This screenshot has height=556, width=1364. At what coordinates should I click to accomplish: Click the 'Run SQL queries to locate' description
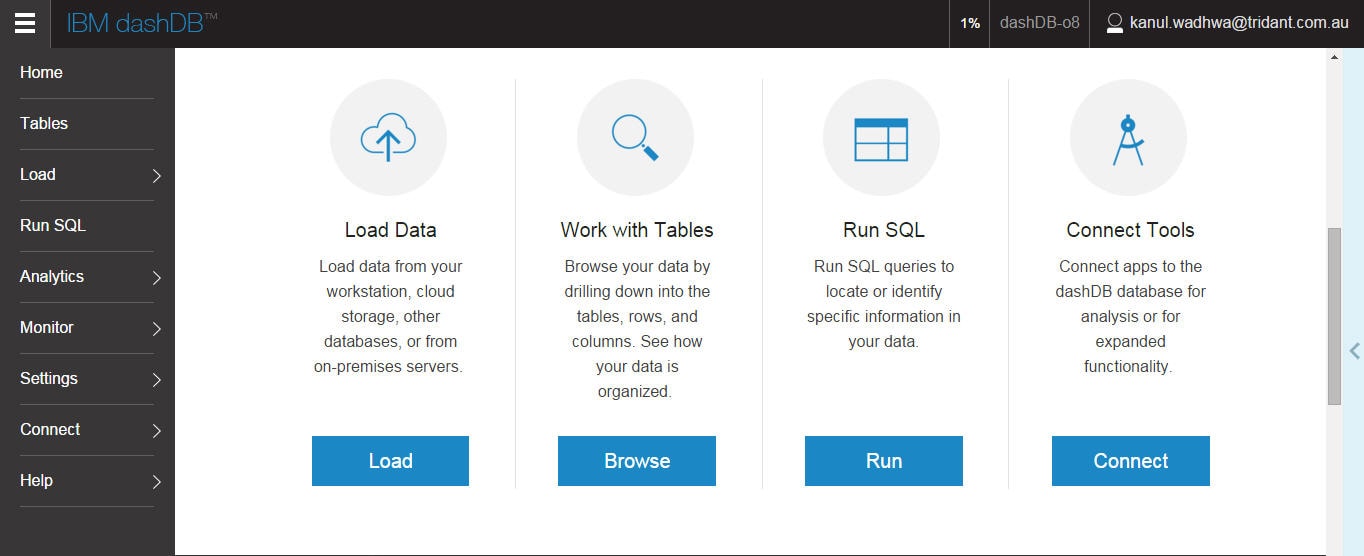(884, 304)
